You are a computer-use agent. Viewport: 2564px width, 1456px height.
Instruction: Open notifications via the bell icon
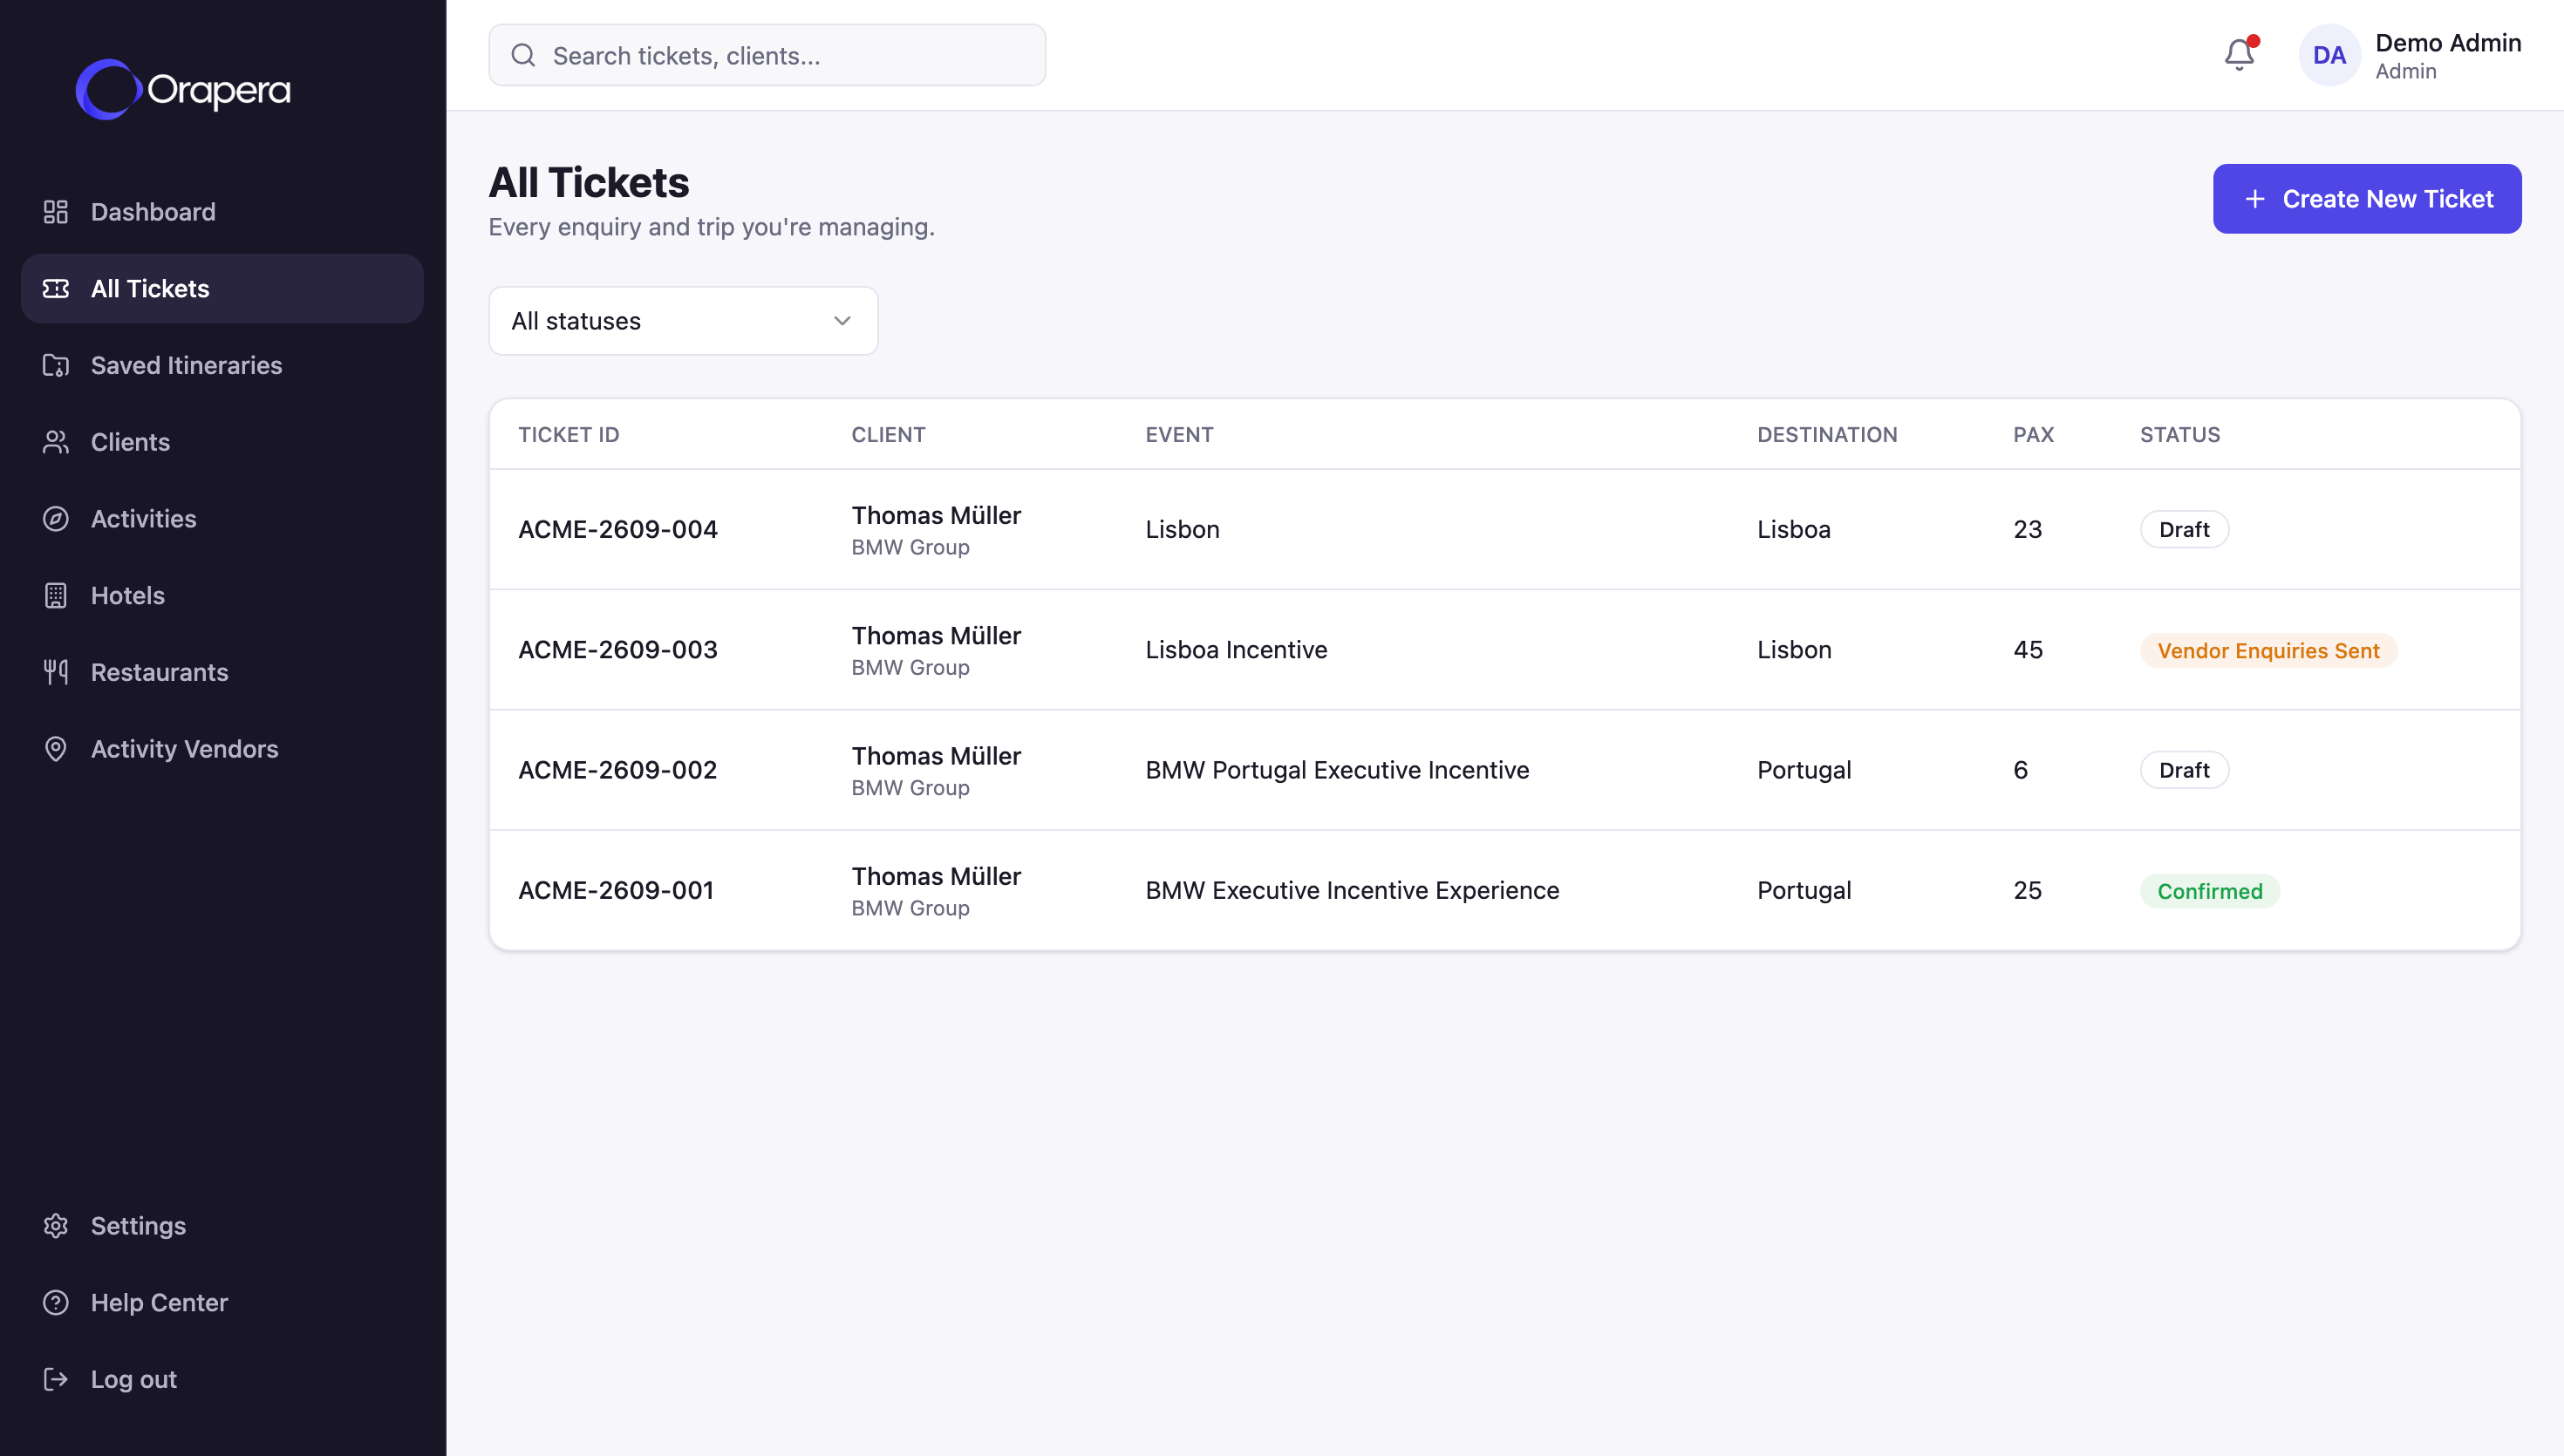click(2239, 54)
